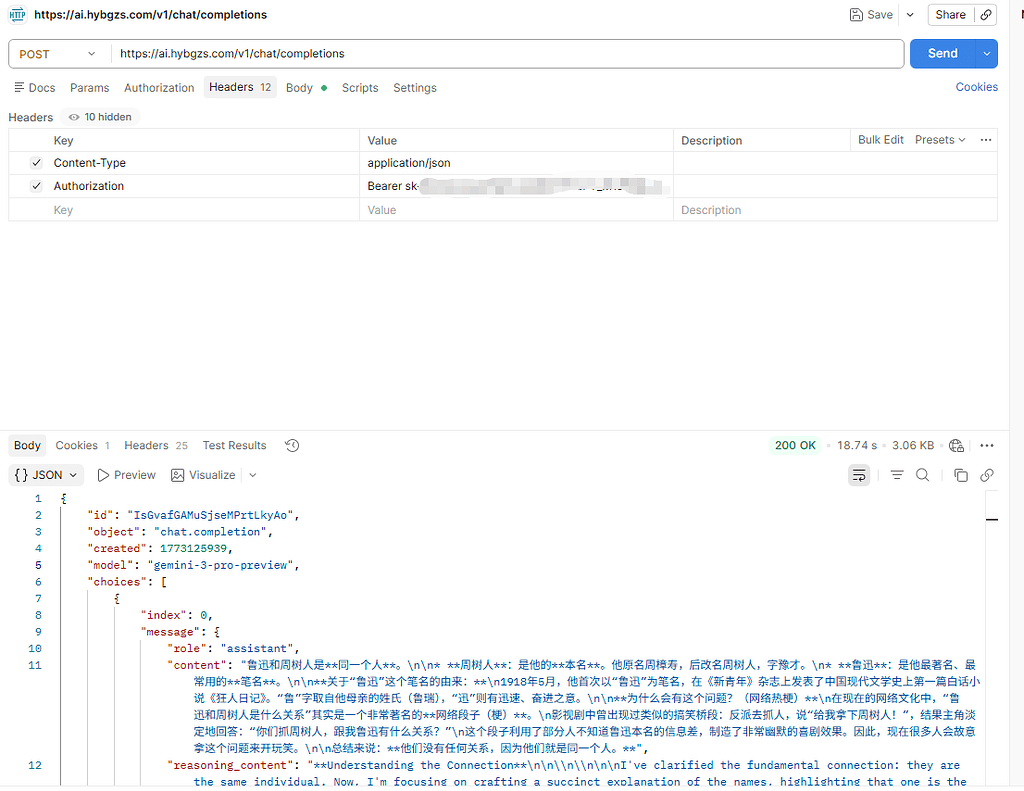This screenshot has width=1024, height=791.
Task: Open the JSON format dropdown
Action: click(x=46, y=475)
